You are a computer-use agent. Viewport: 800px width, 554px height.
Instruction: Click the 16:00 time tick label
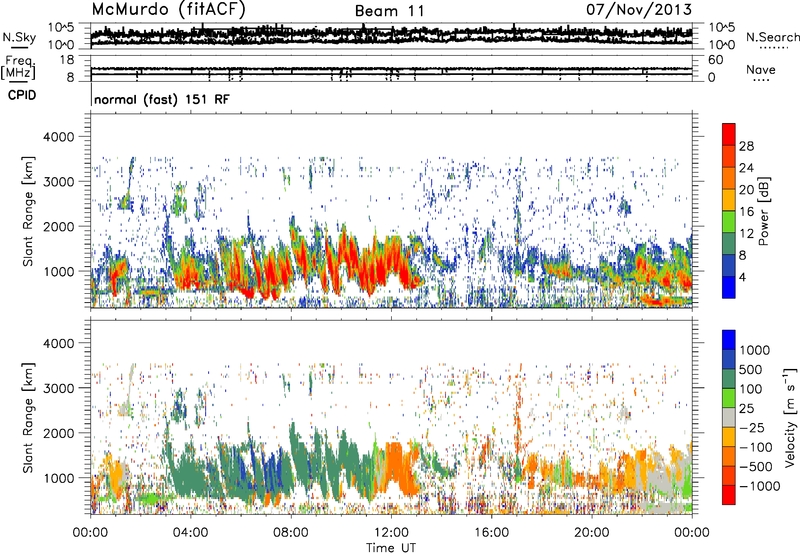pos(491,533)
